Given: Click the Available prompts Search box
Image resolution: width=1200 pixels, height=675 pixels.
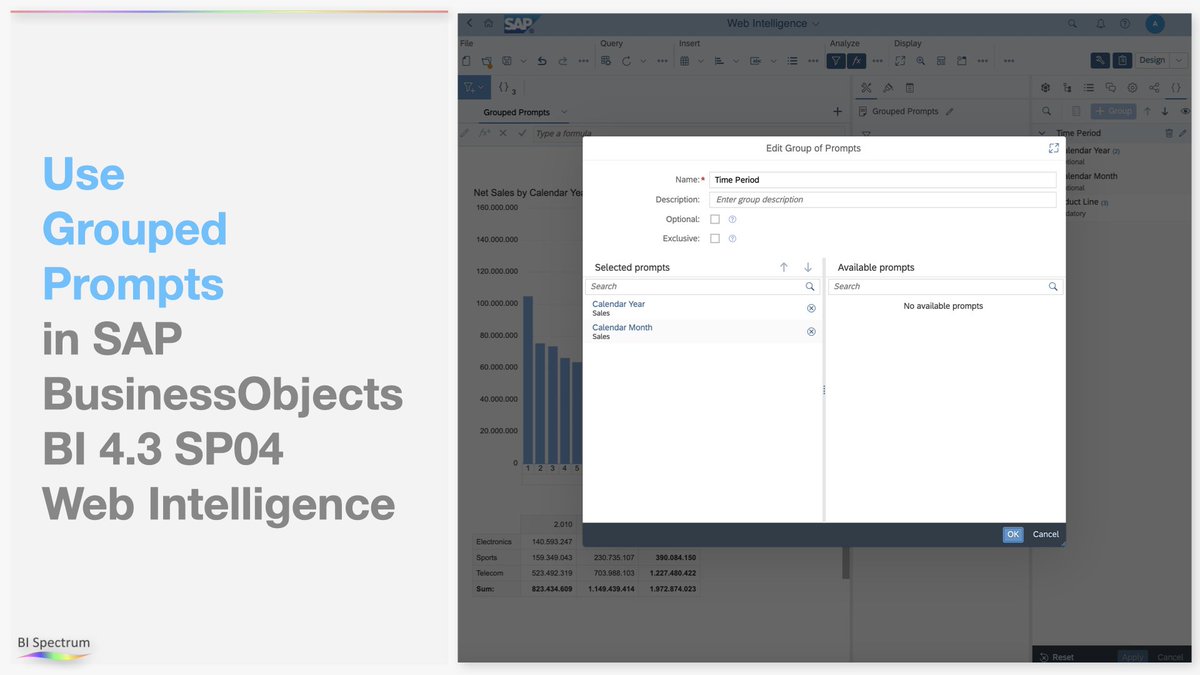Looking at the screenshot, I should (x=946, y=286).
